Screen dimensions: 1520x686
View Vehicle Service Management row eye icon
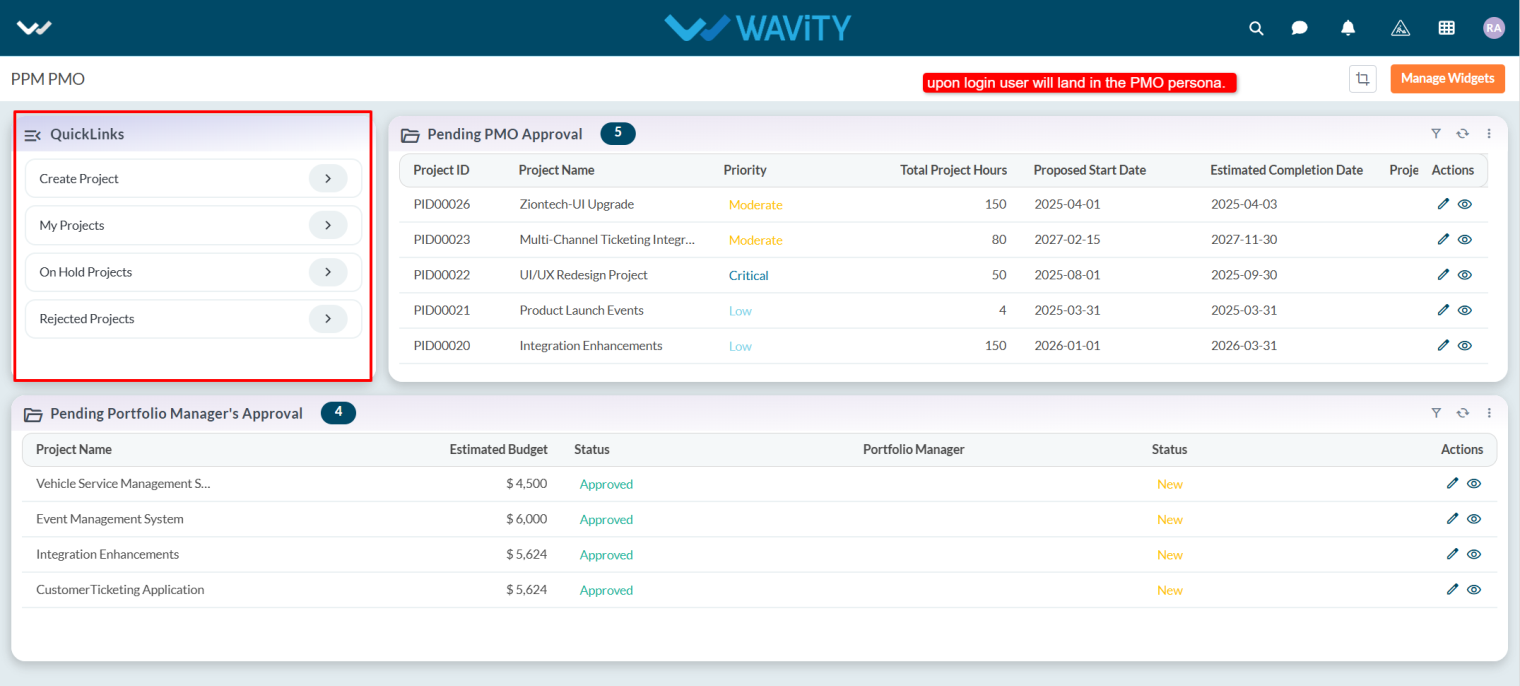point(1474,484)
